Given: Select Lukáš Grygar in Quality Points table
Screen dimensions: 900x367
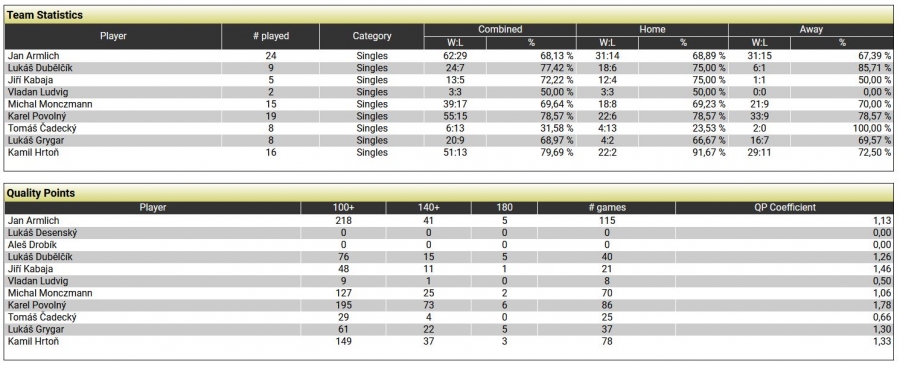Looking at the screenshot, I should click(36, 329).
